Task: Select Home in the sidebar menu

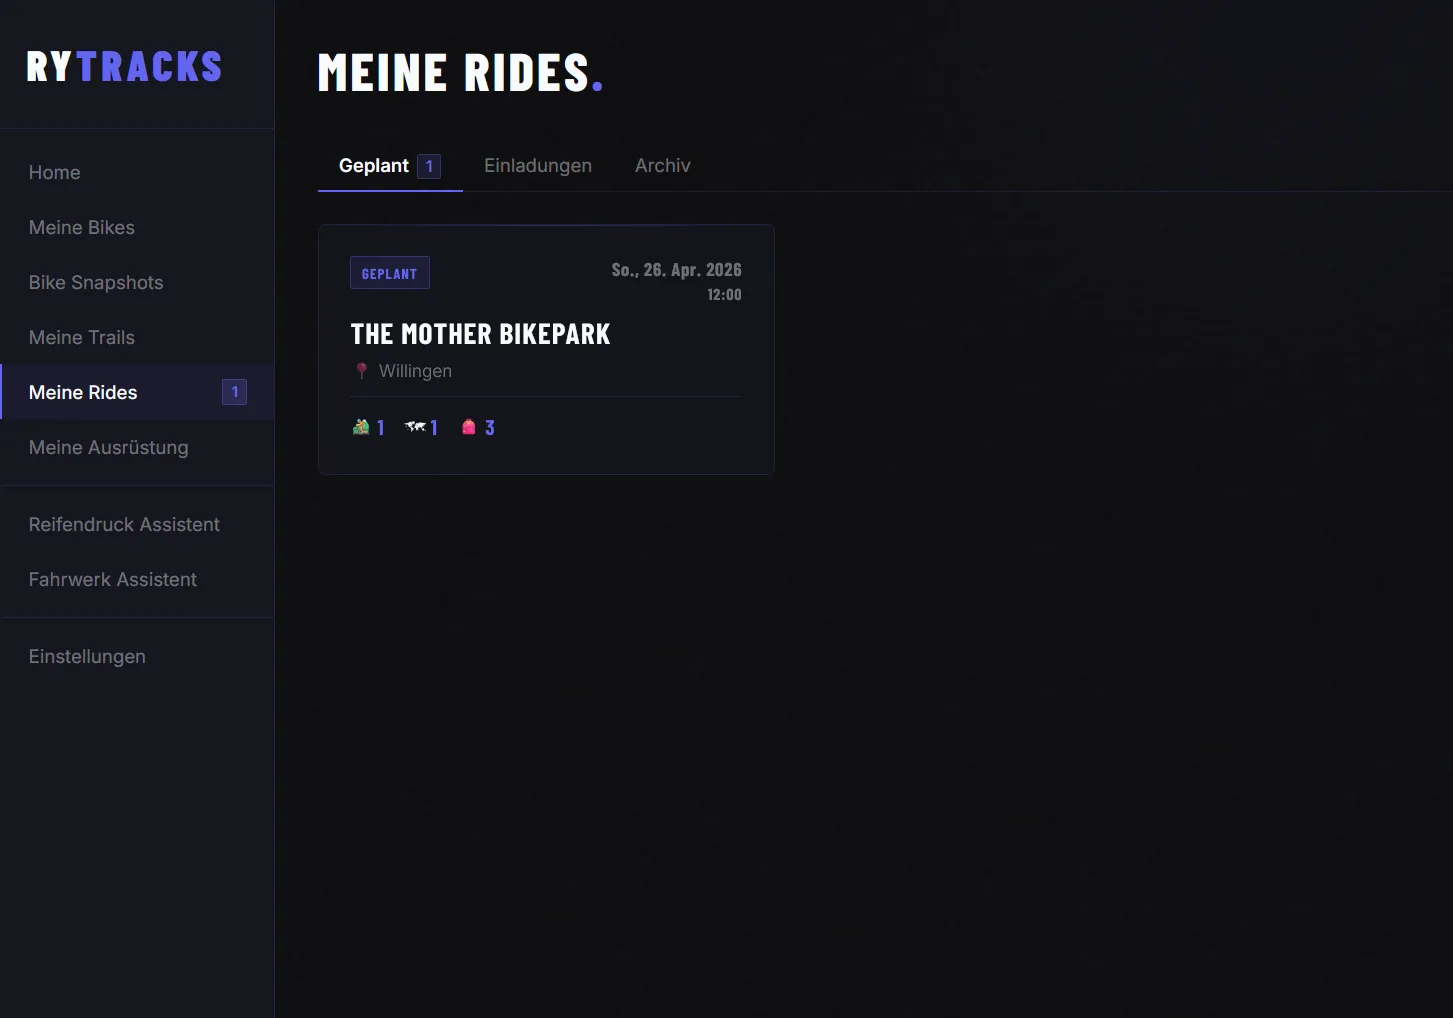Action: coord(54,172)
